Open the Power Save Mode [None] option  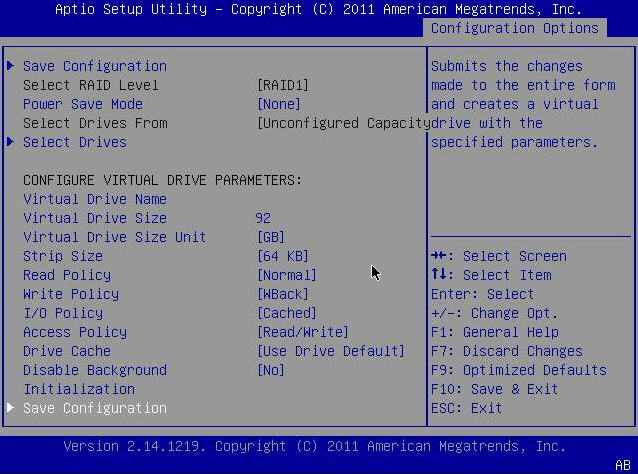[x=279, y=104]
